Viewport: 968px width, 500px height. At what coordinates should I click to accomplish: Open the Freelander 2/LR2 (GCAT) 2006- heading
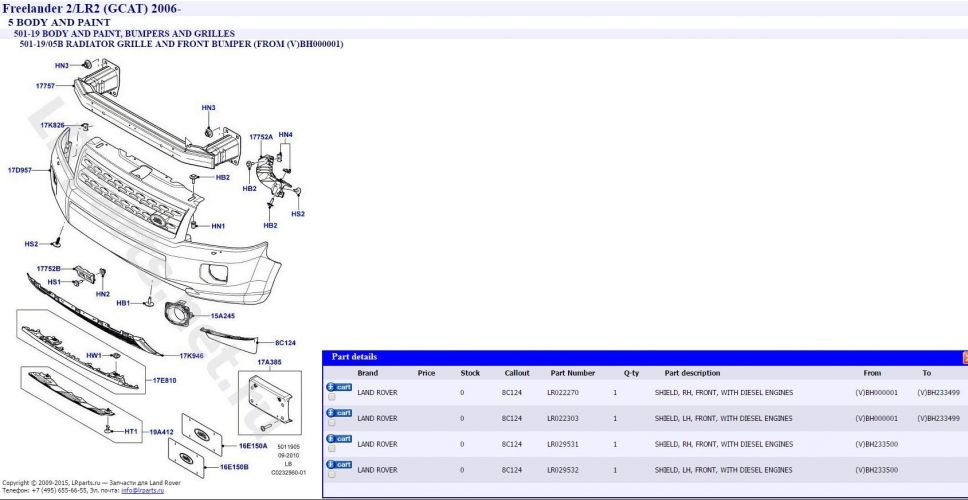[92, 9]
